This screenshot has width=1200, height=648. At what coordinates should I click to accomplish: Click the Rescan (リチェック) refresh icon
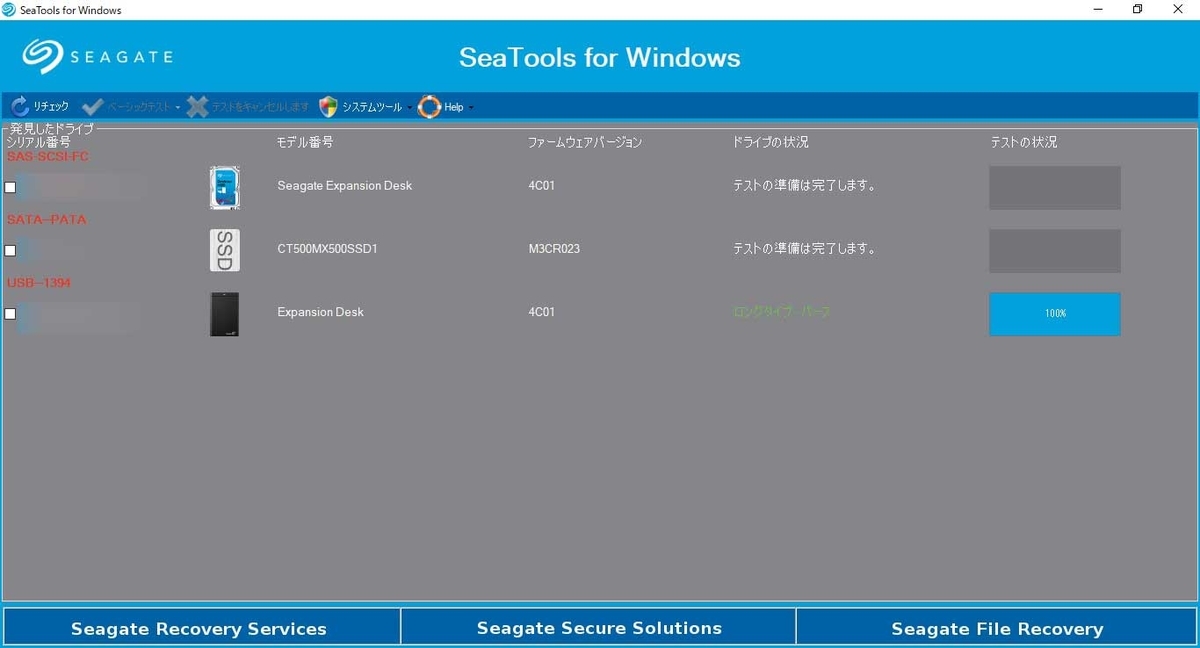tap(20, 107)
